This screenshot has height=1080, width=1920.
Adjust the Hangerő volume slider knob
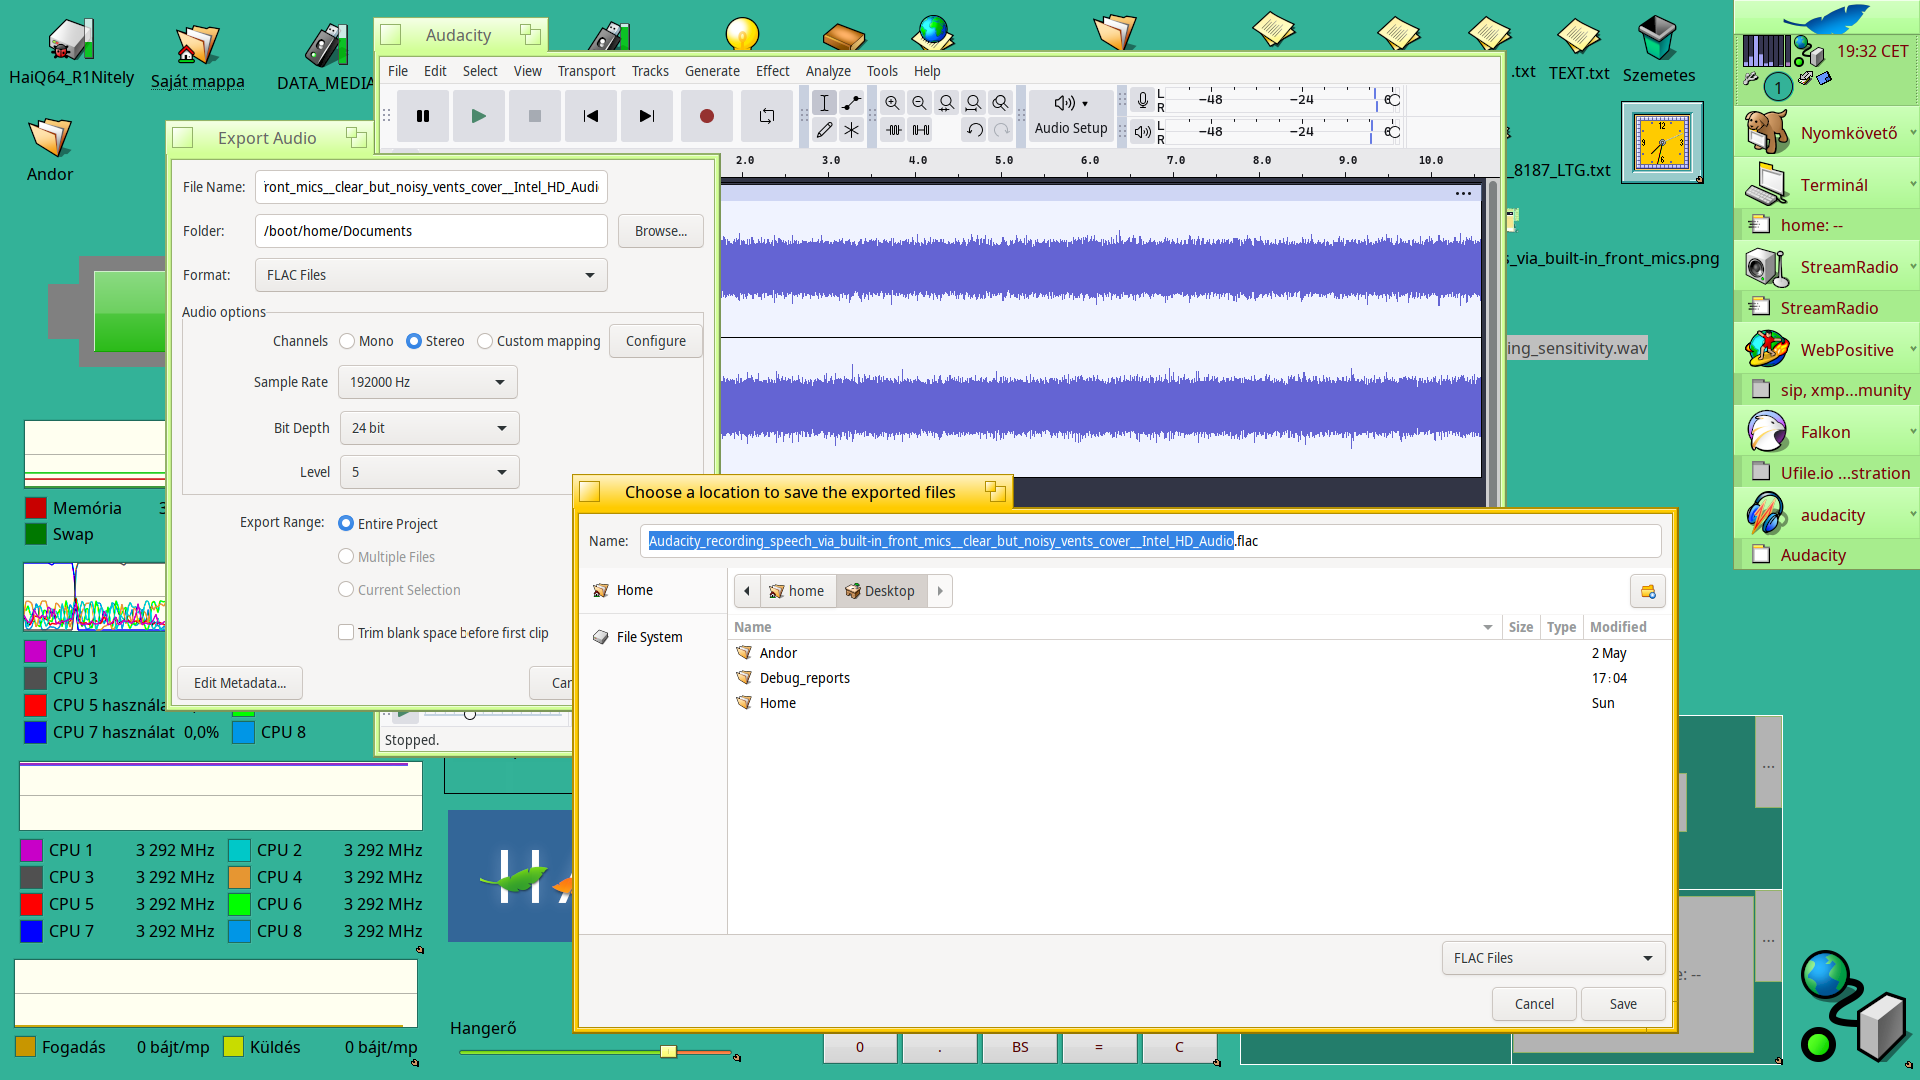tap(668, 1051)
